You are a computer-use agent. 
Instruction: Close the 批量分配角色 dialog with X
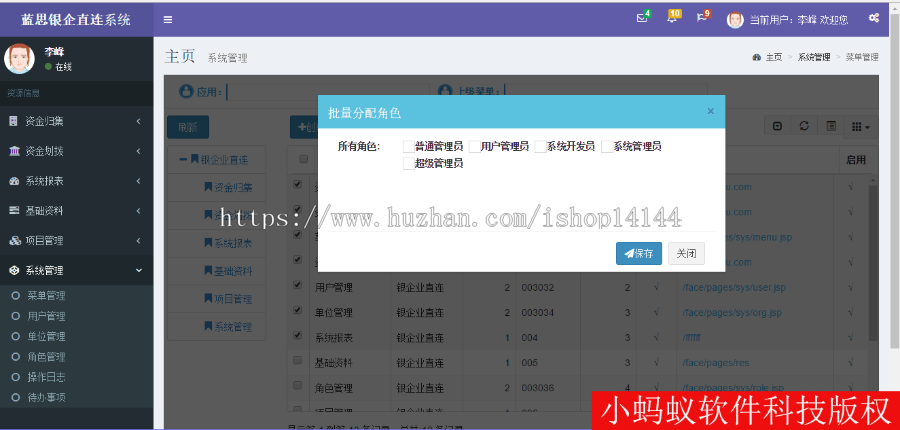(711, 111)
